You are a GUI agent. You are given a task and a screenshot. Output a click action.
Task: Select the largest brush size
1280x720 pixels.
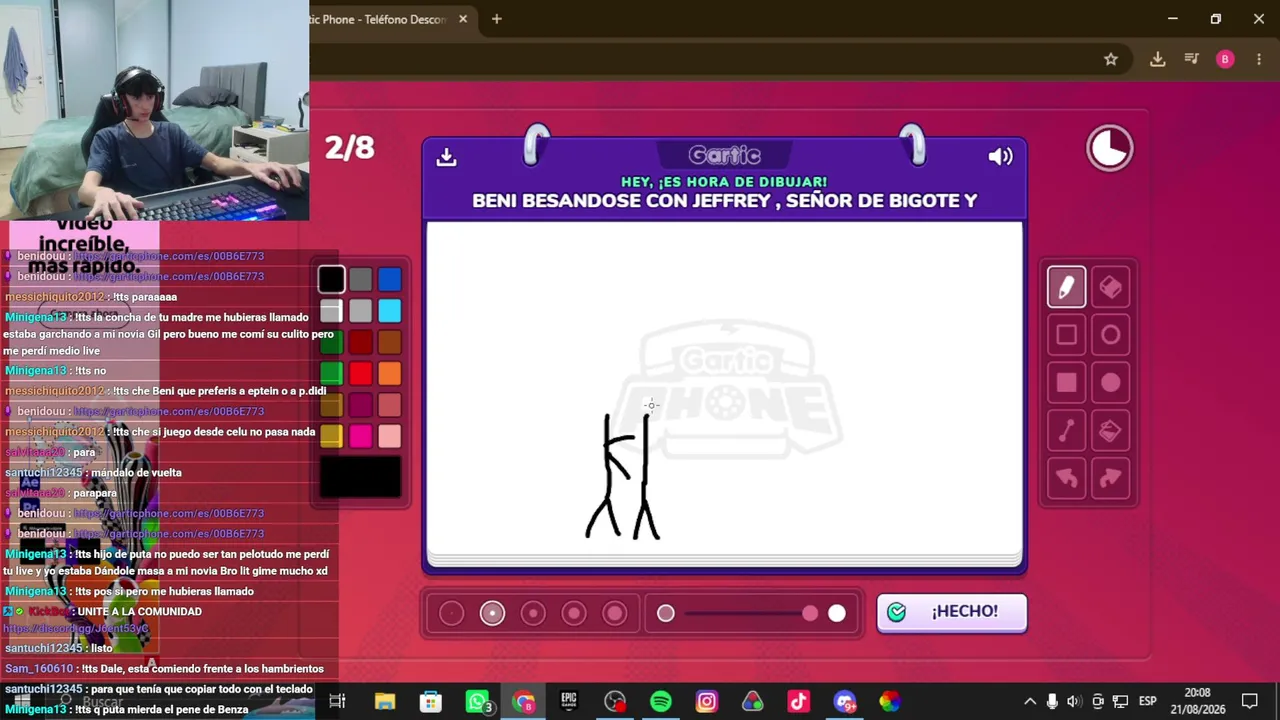[x=615, y=613]
